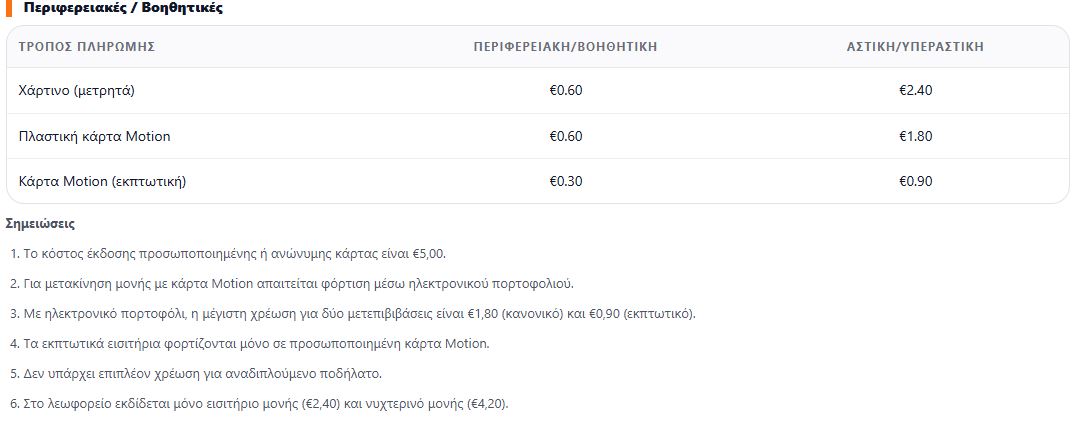Click the €0.90 fare in the table
Viewport: 1082px width, 423px height.
click(916, 181)
